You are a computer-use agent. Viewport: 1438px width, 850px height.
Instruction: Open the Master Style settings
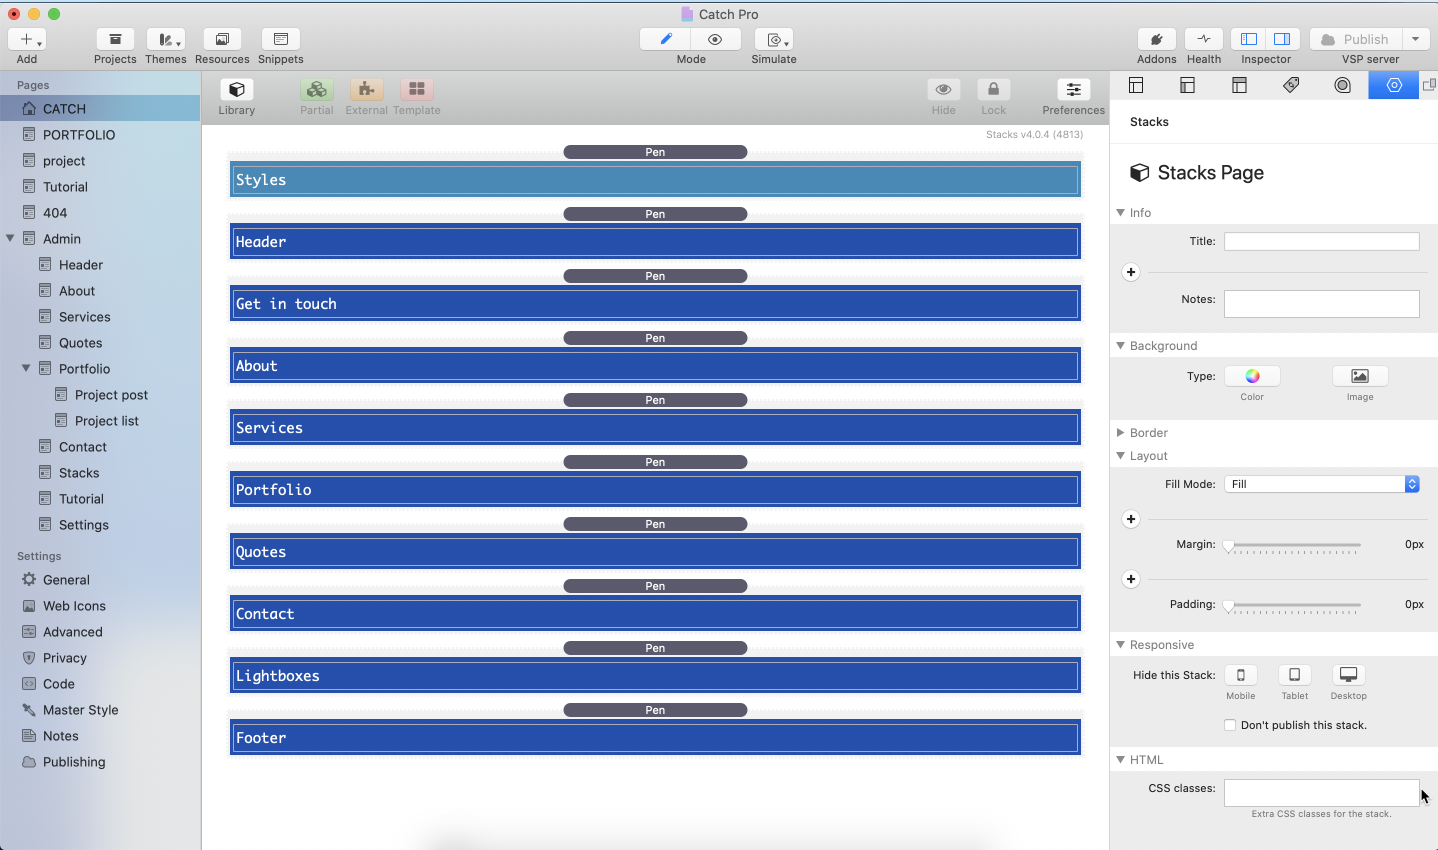coord(80,710)
